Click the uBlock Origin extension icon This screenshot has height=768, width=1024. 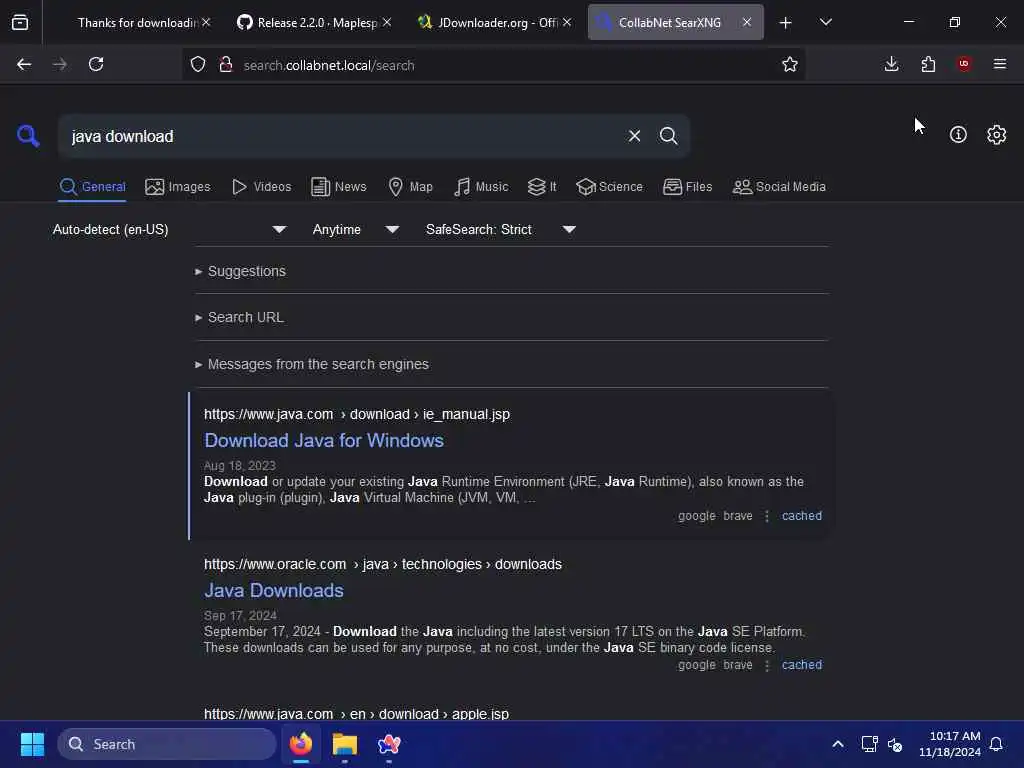pos(964,63)
